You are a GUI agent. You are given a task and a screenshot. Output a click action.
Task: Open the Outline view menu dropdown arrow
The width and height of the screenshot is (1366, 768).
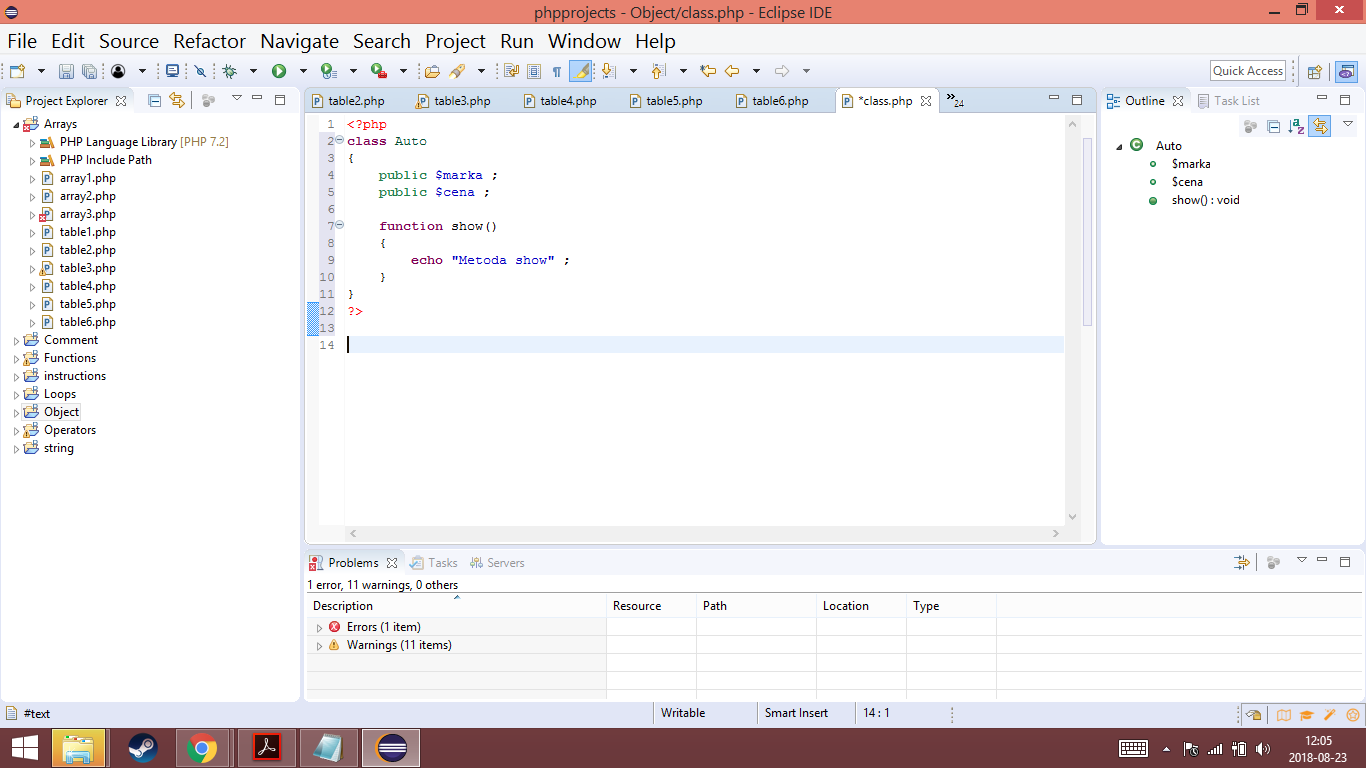[1348, 124]
